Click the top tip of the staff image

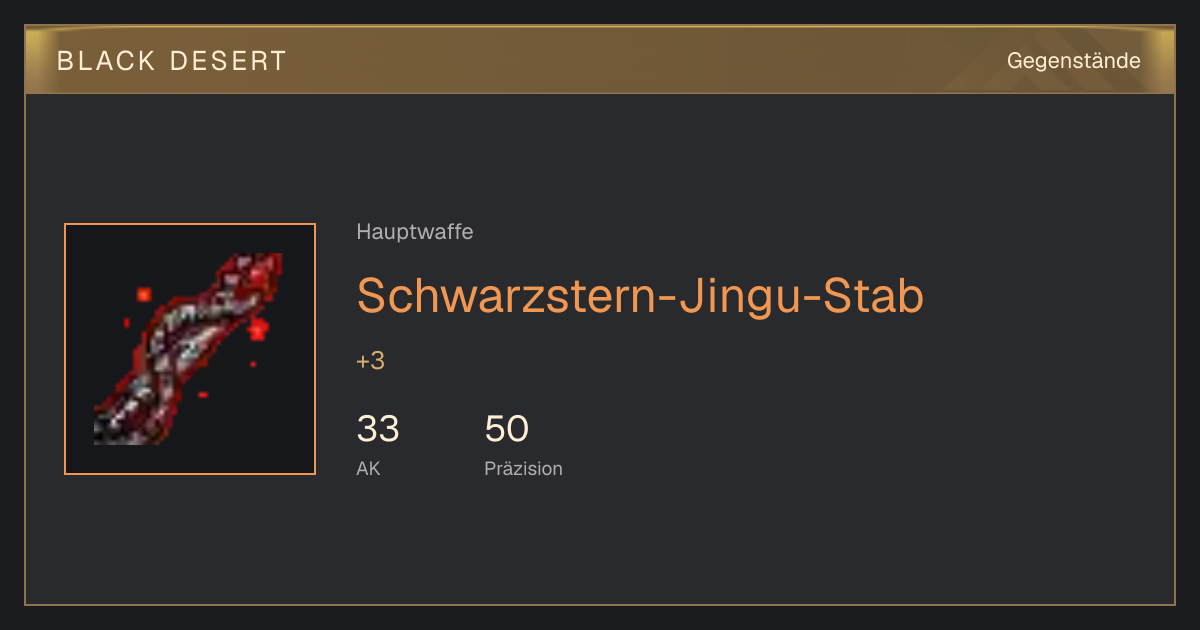[x=268, y=265]
